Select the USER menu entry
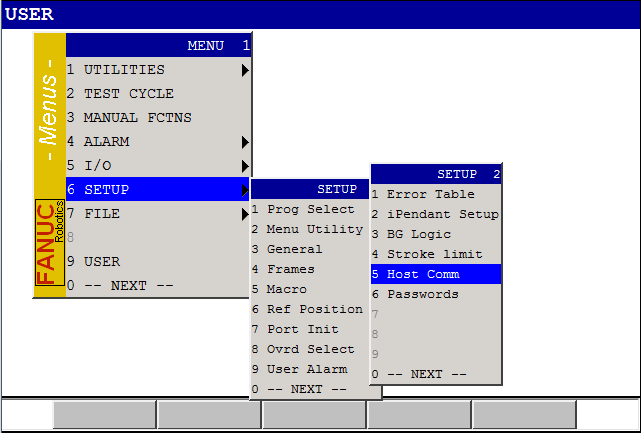This screenshot has width=641, height=433. coord(101,262)
